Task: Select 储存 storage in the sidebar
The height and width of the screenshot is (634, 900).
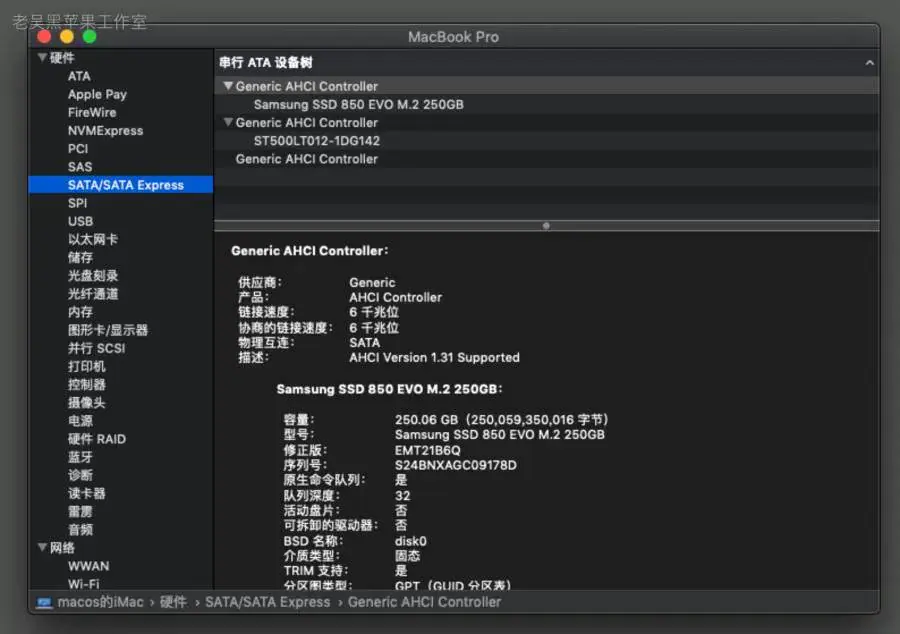Action: [x=80, y=258]
